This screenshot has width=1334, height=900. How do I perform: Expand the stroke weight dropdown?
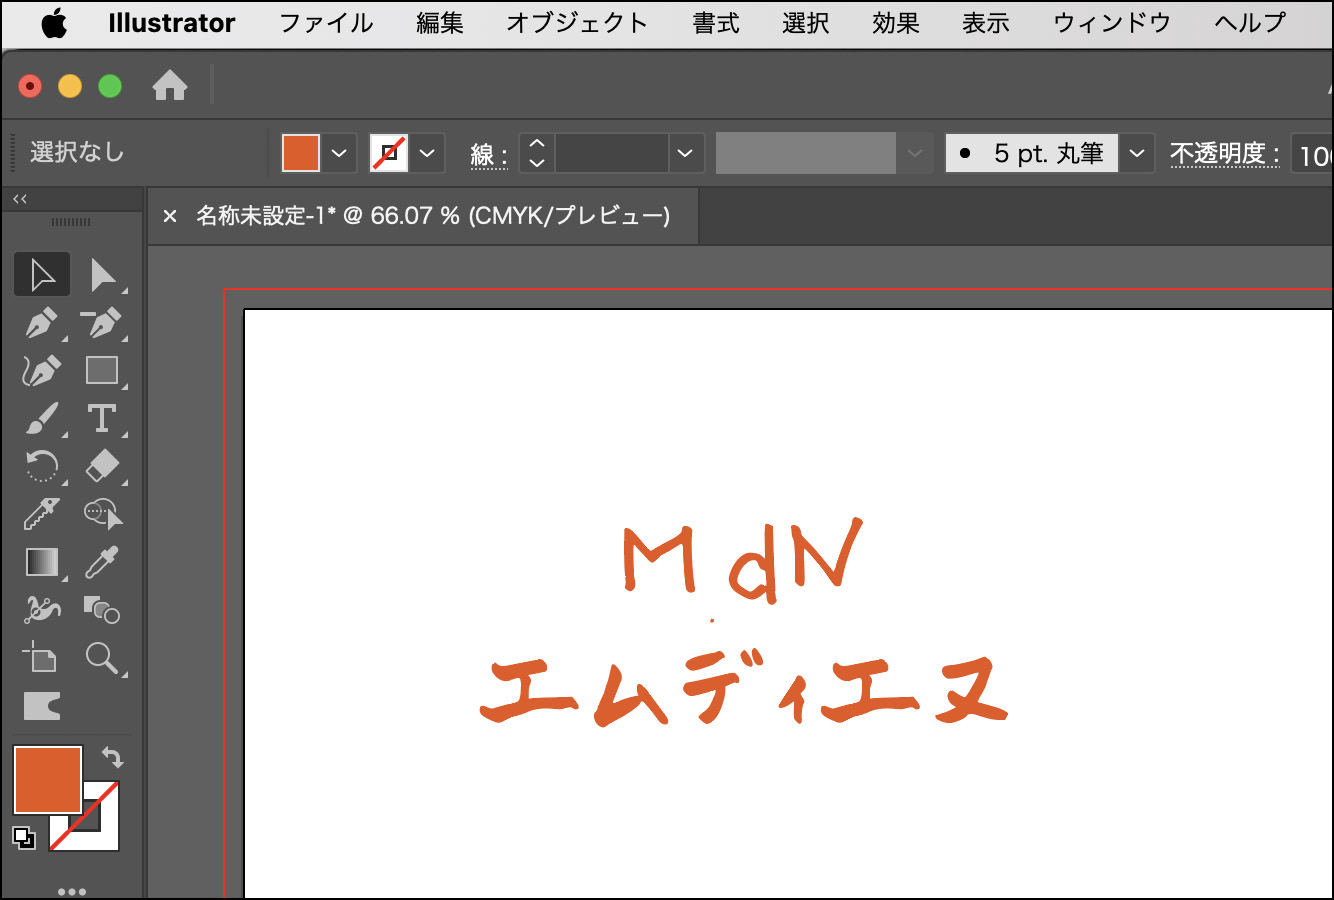pyautogui.click(x=685, y=153)
